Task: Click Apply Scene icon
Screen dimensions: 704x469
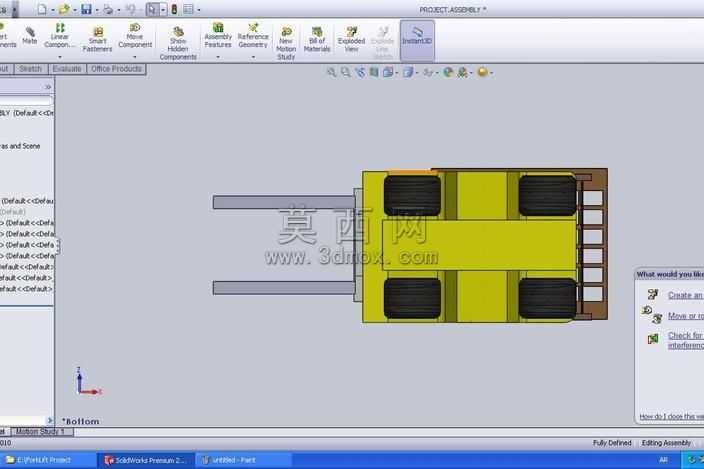Action: pos(462,72)
